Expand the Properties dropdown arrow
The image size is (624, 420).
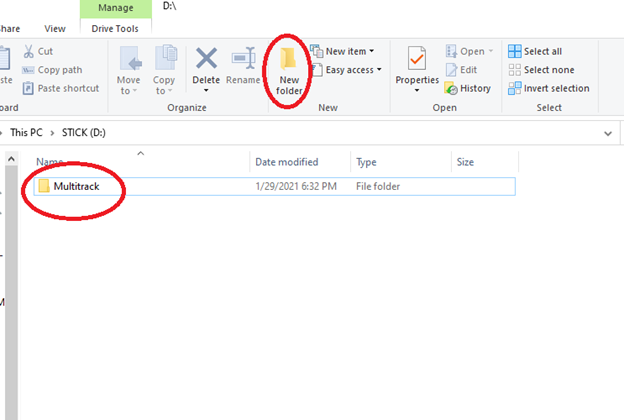417,90
